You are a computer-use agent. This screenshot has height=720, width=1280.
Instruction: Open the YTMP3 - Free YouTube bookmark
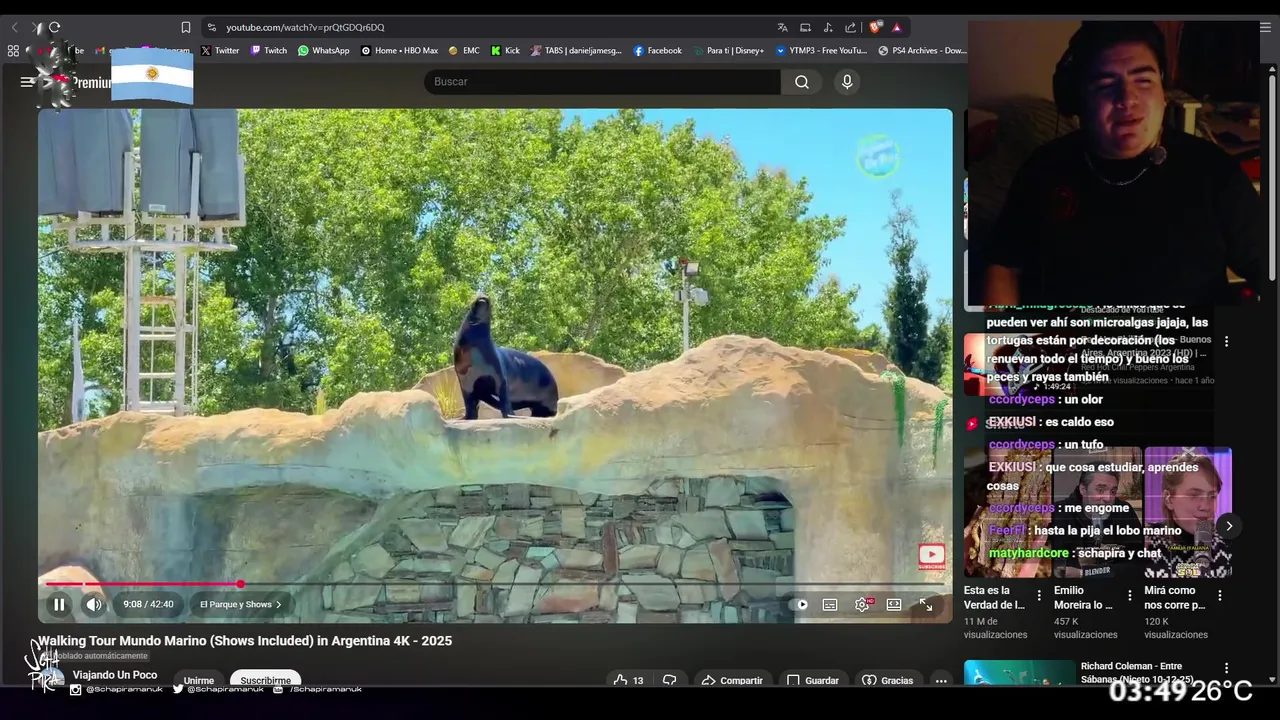(822, 50)
